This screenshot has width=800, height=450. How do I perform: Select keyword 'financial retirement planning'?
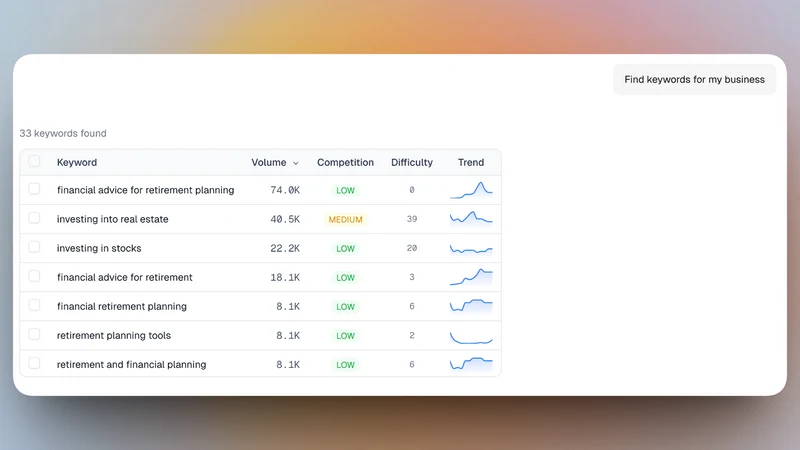coord(121,306)
